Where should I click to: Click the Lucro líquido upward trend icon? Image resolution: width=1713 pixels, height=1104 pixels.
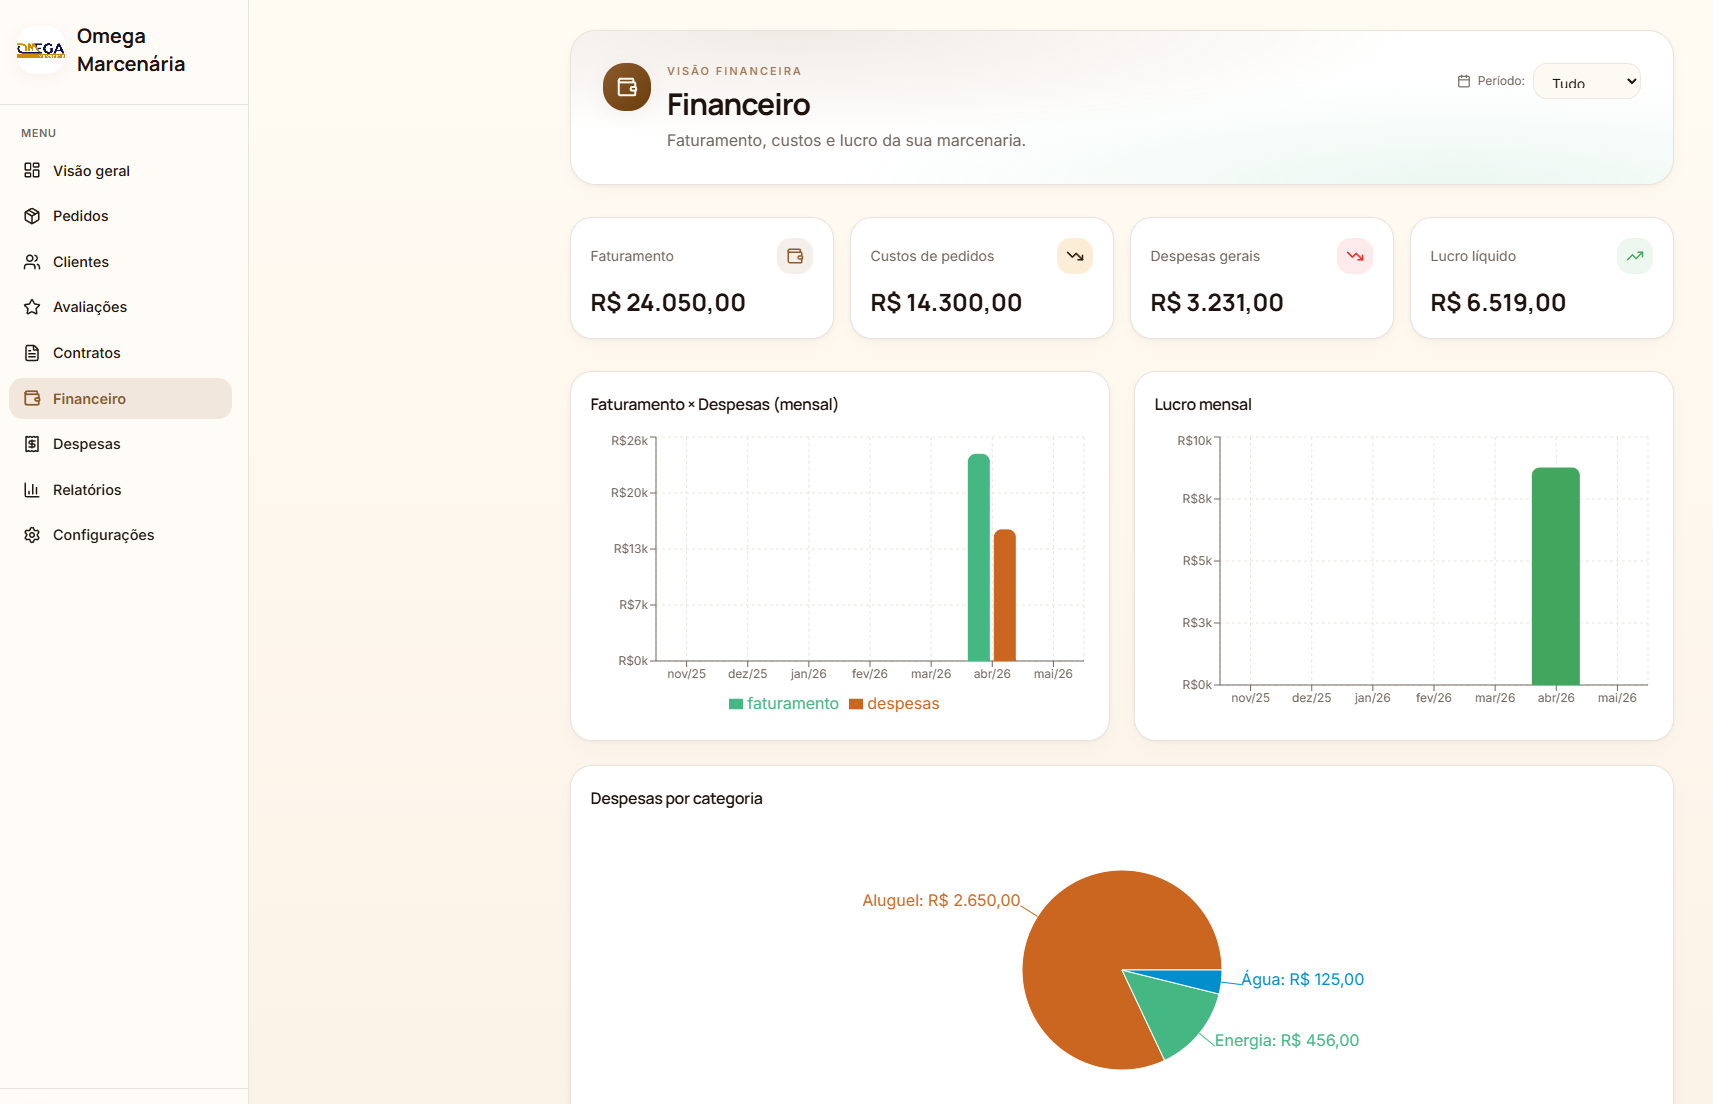1635,256
